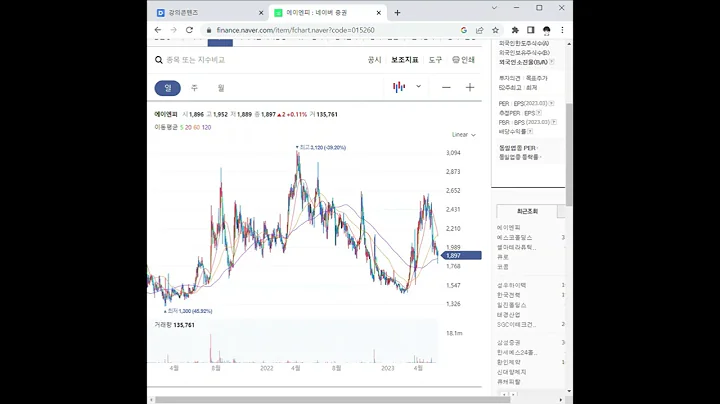
Task: Click the 투자의견 목표주가 label
Action: coord(523,78)
